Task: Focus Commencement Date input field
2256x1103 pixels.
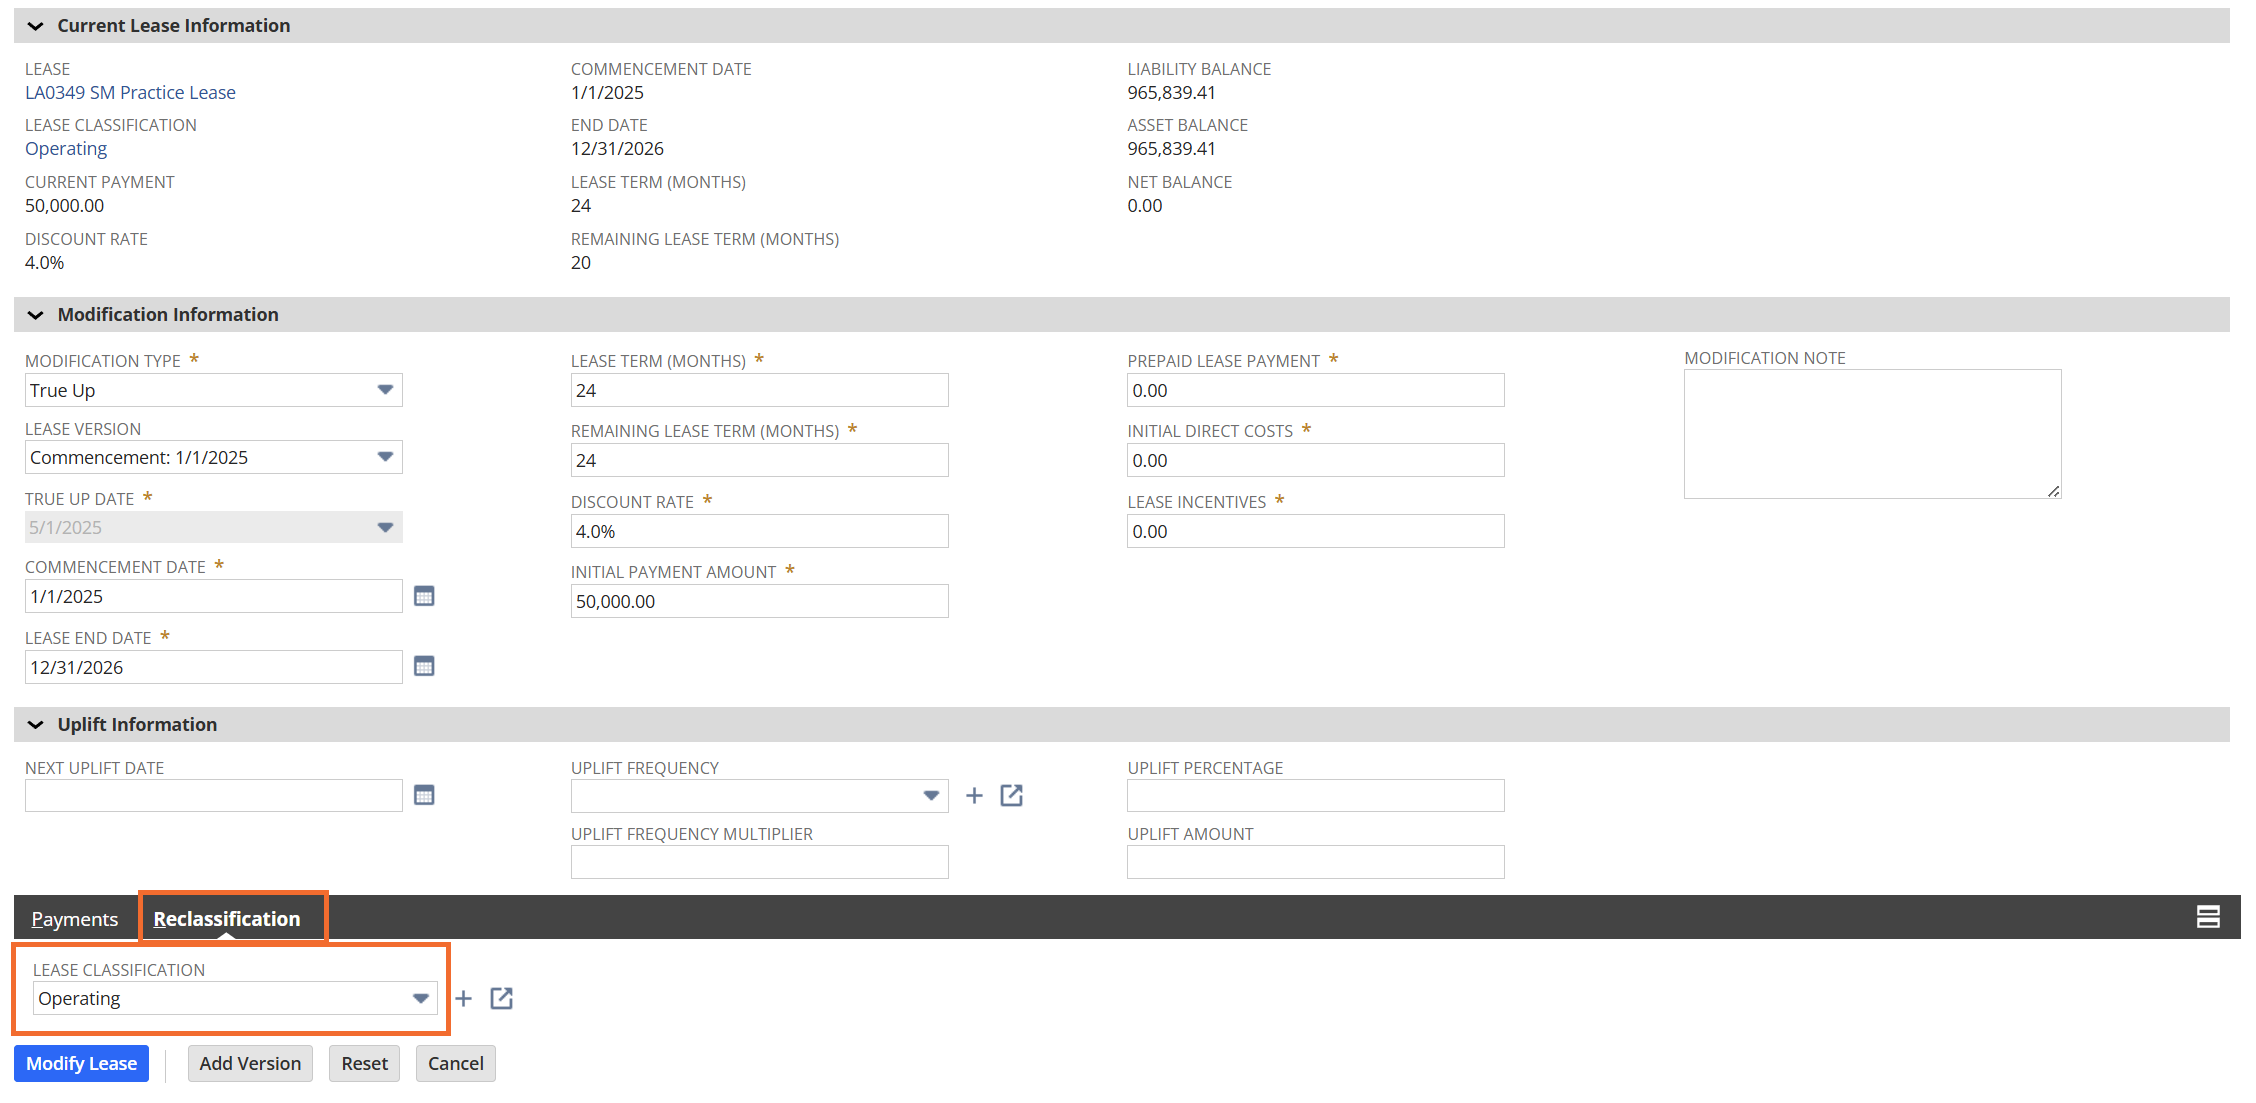Action: pyautogui.click(x=214, y=596)
